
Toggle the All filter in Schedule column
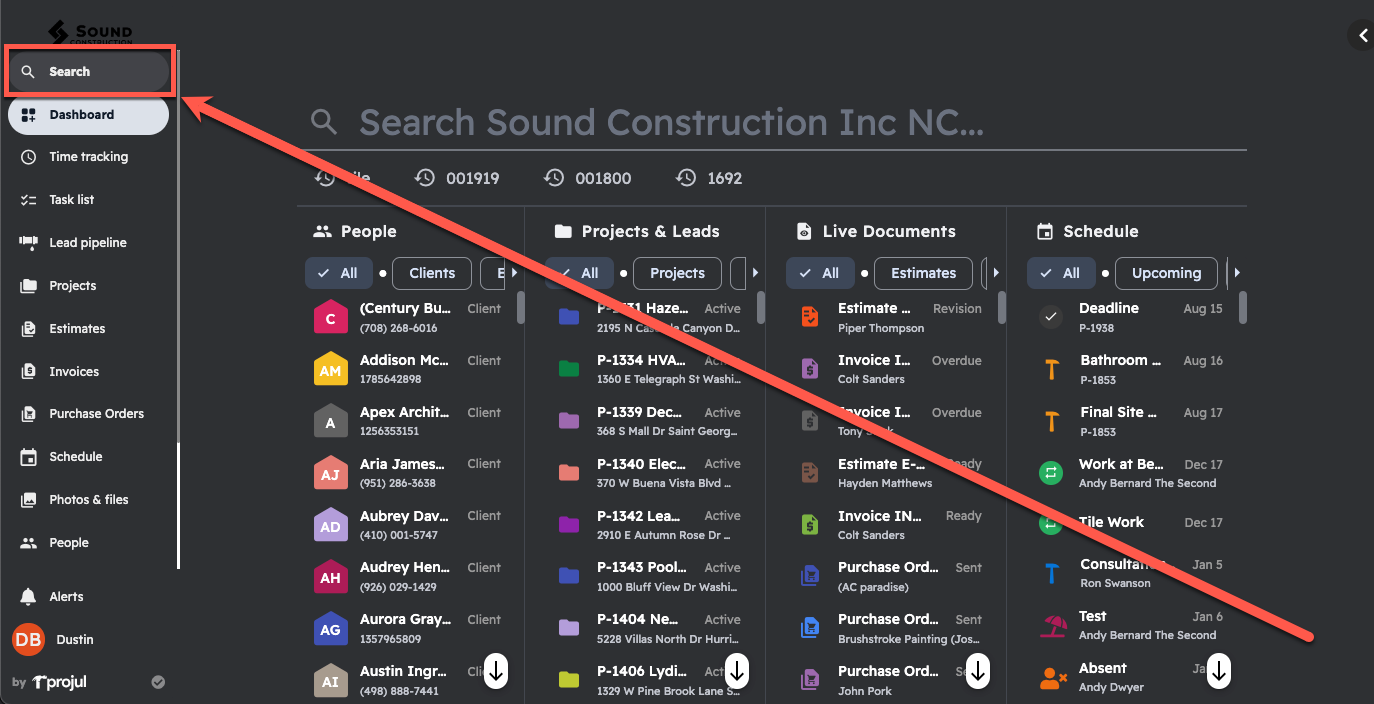click(1060, 273)
